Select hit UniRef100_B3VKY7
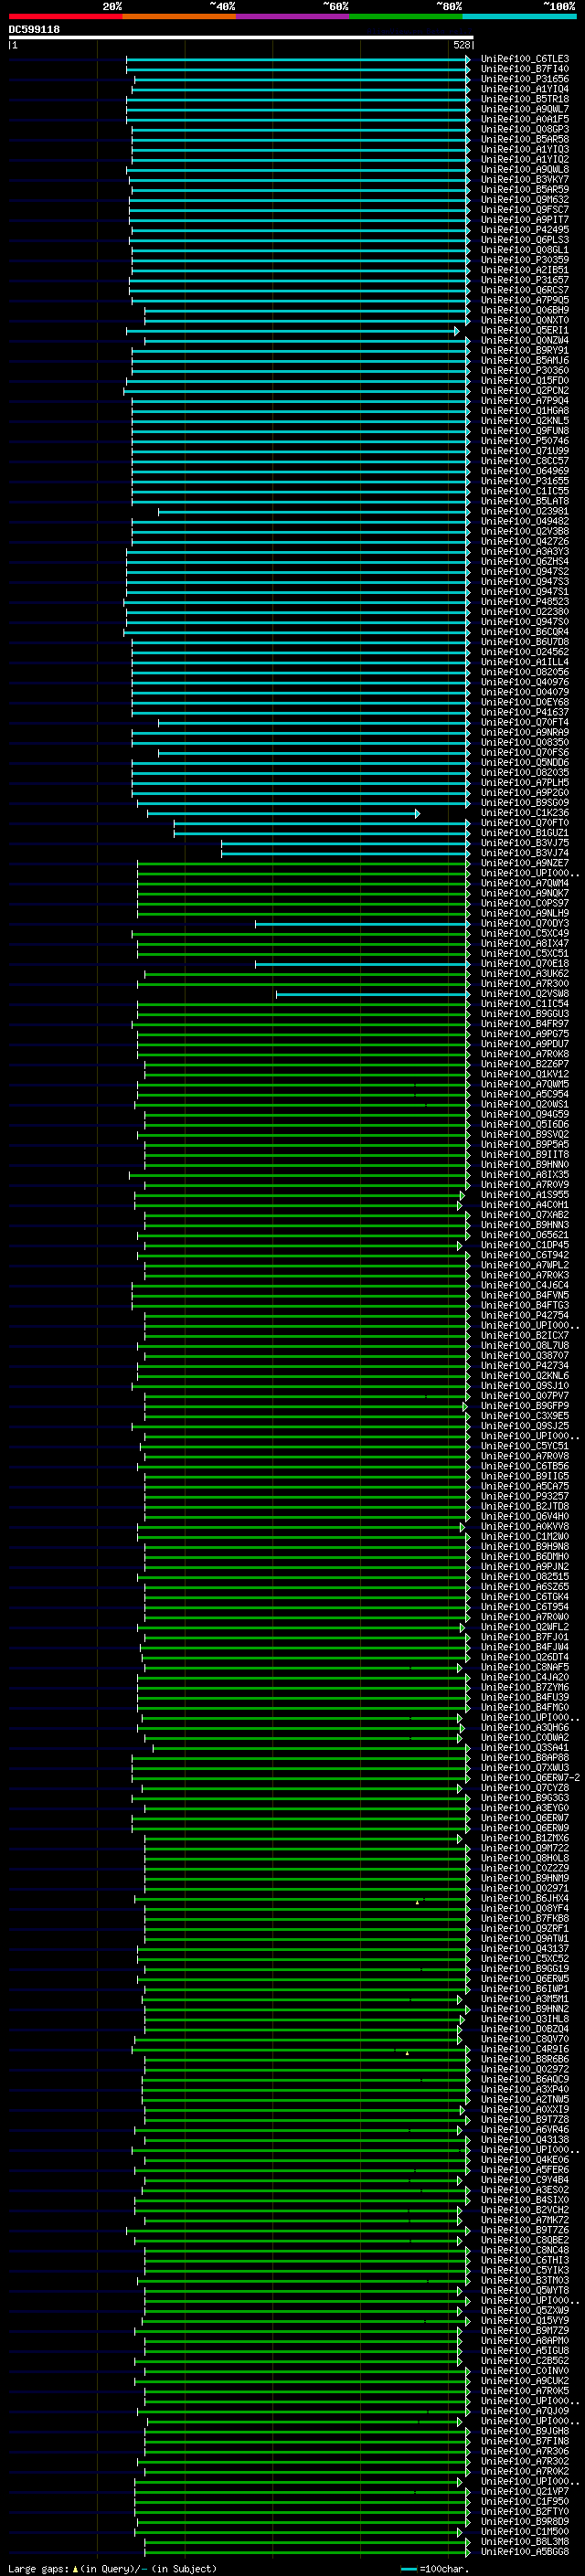The image size is (585, 2576). (524, 180)
